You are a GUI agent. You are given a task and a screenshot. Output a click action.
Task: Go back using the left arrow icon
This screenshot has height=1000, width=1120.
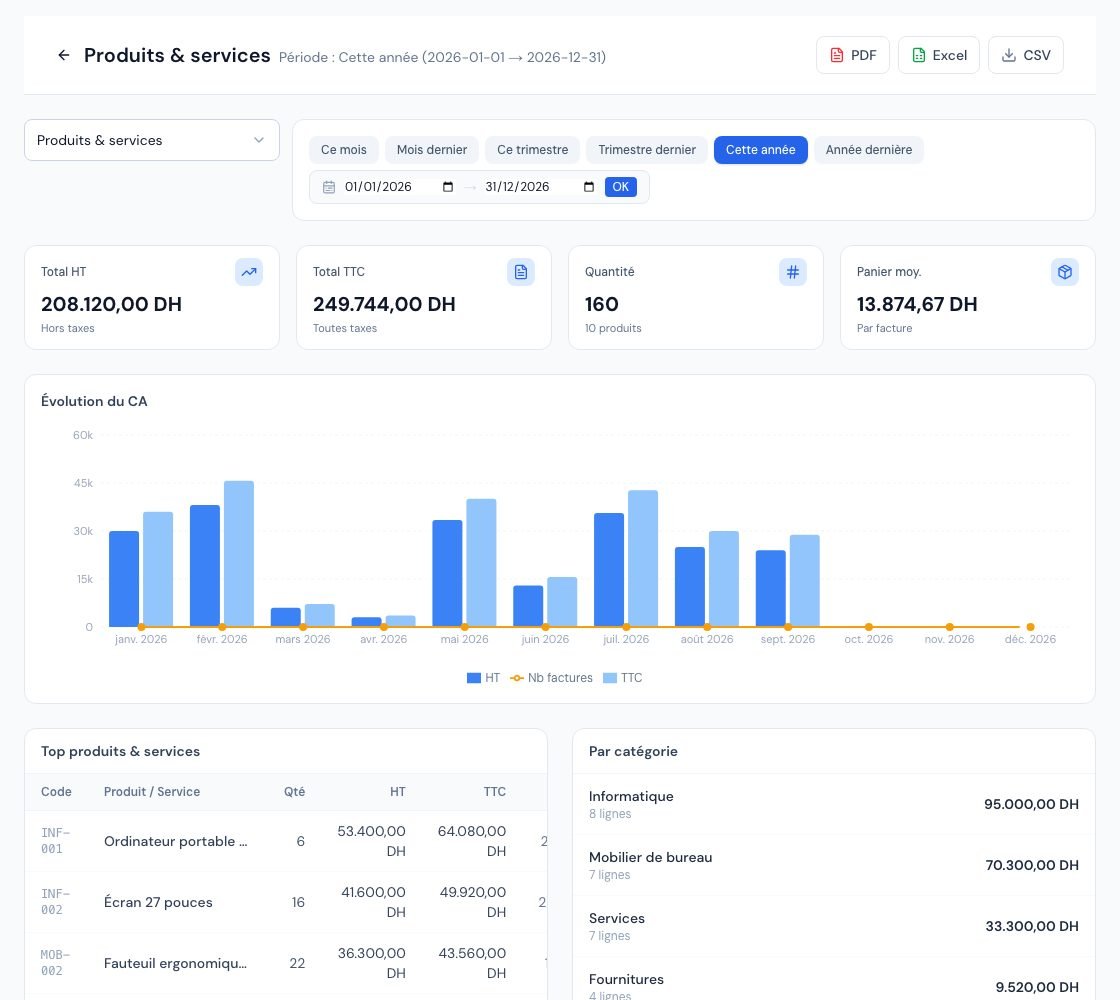tap(64, 55)
